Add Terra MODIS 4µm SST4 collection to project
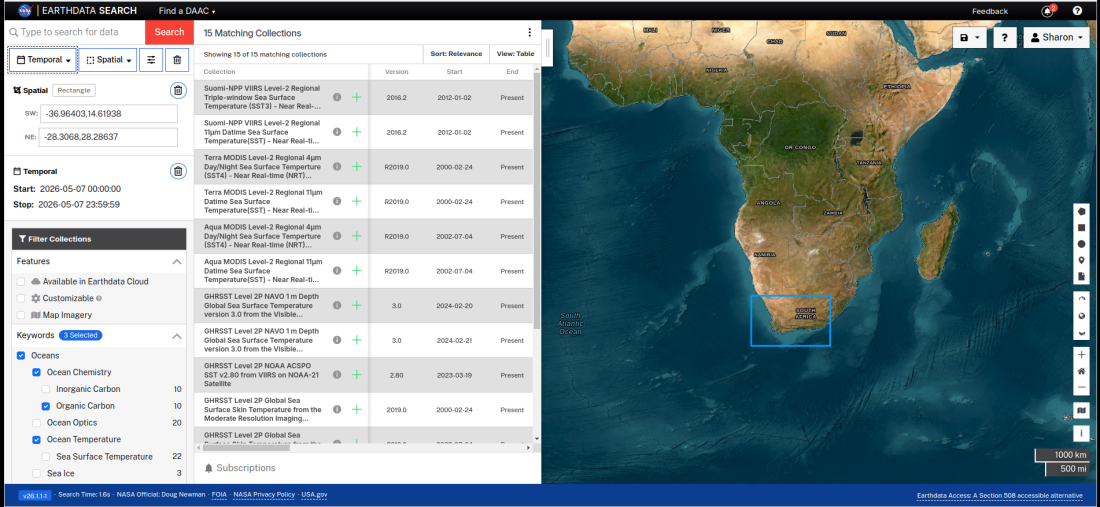The height and width of the screenshot is (507, 1100). 356,166
